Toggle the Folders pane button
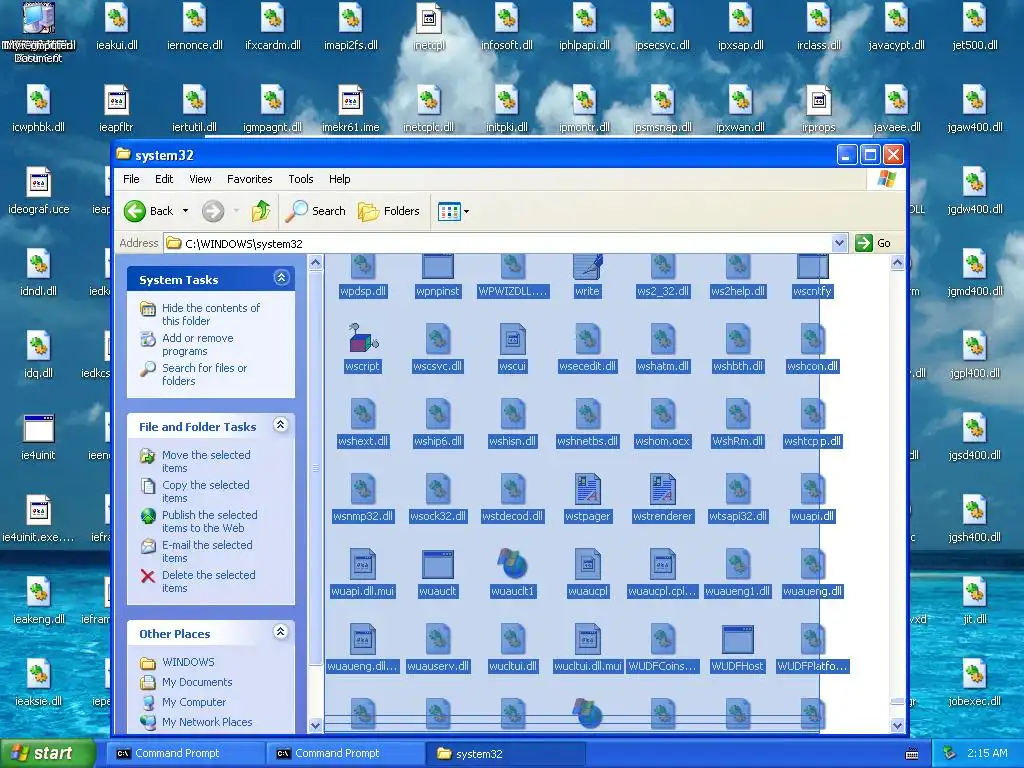Image resolution: width=1024 pixels, height=768 pixels. (x=389, y=211)
